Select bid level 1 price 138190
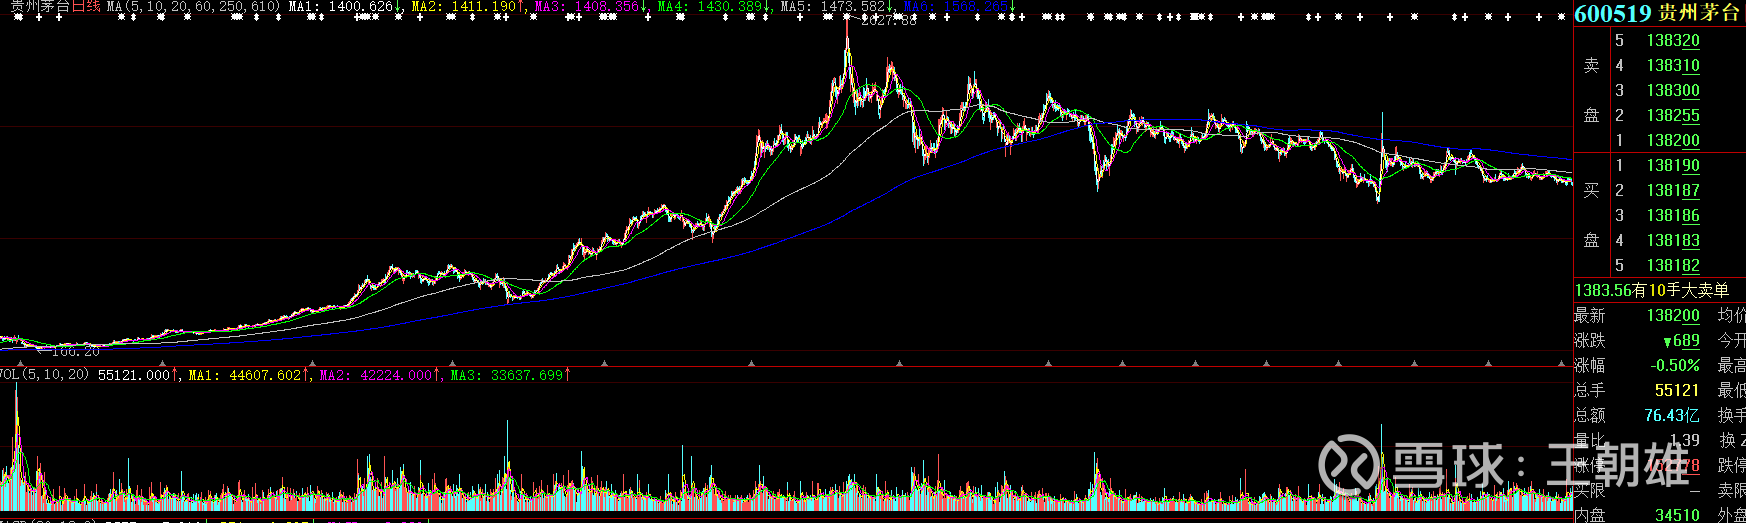 point(1673,166)
